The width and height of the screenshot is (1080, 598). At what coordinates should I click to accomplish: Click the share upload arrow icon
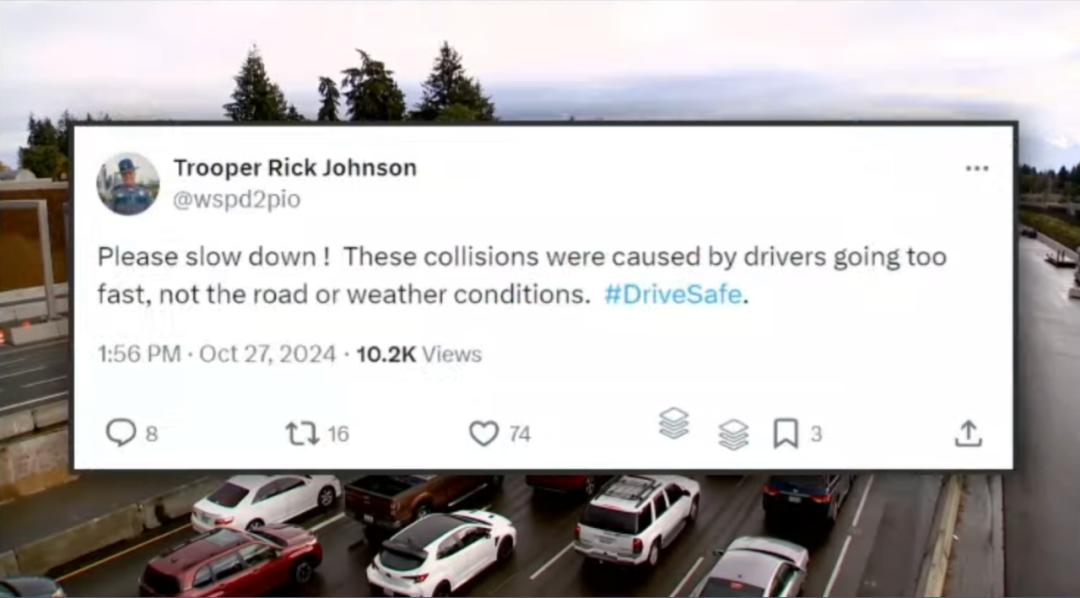coord(968,433)
